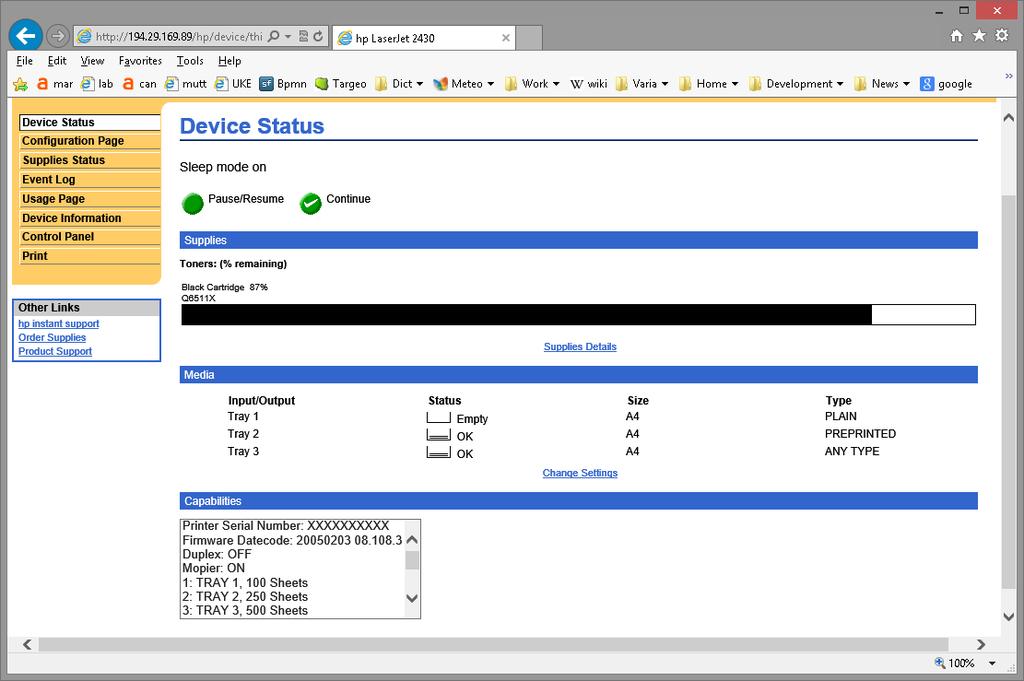
Task: Open the File menu
Action: (x=24, y=61)
